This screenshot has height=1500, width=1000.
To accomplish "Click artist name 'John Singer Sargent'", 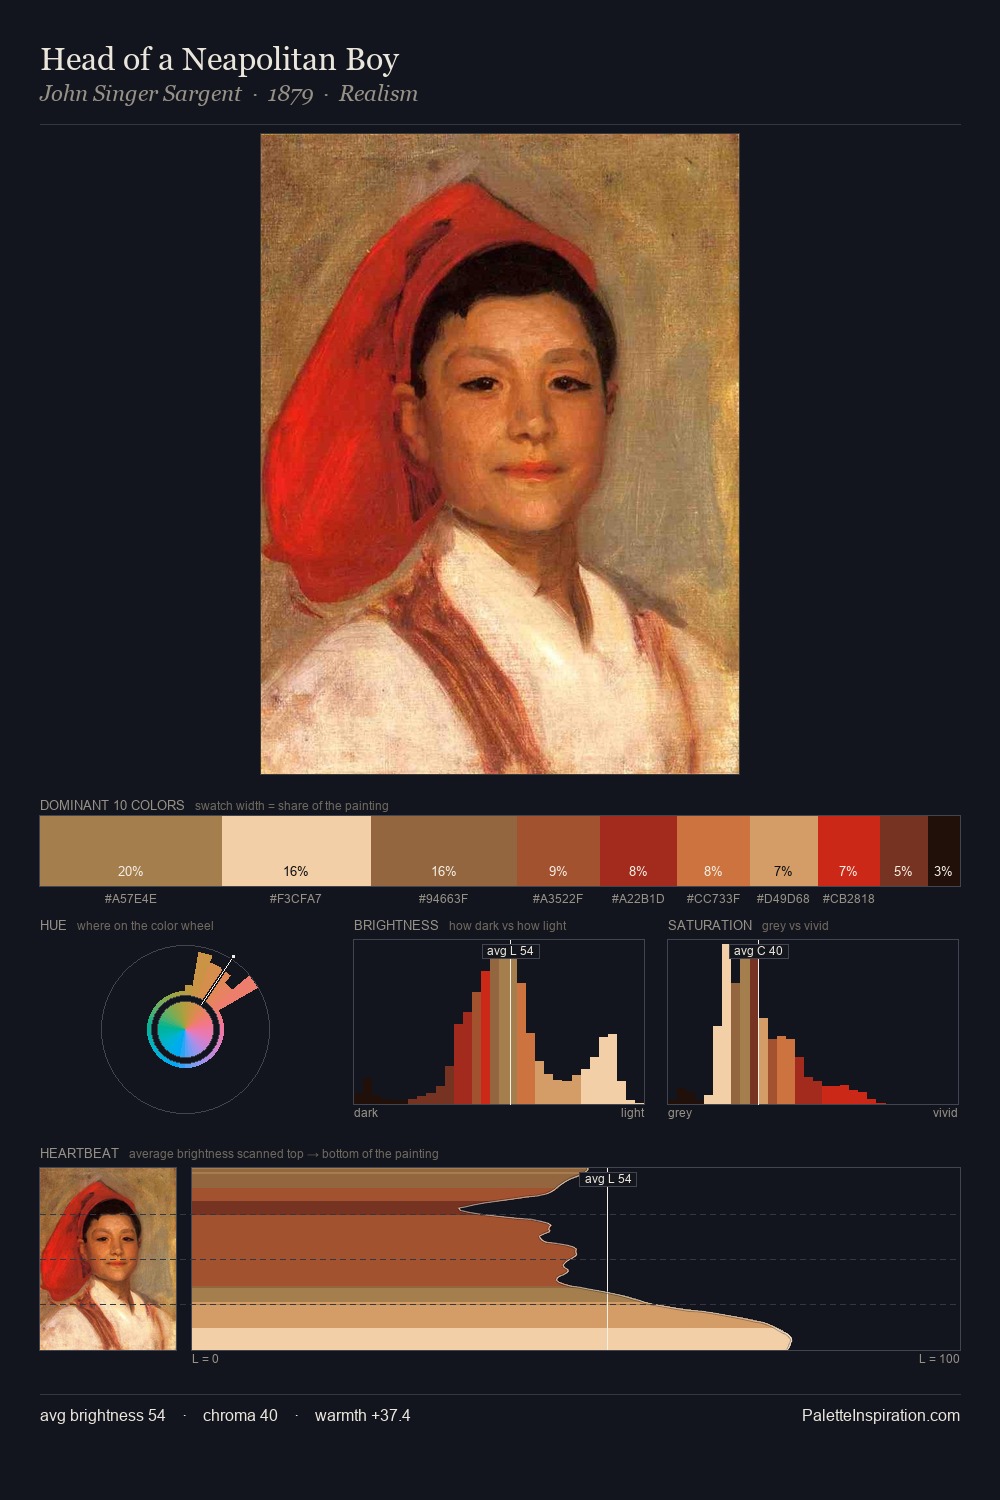I will click(141, 94).
